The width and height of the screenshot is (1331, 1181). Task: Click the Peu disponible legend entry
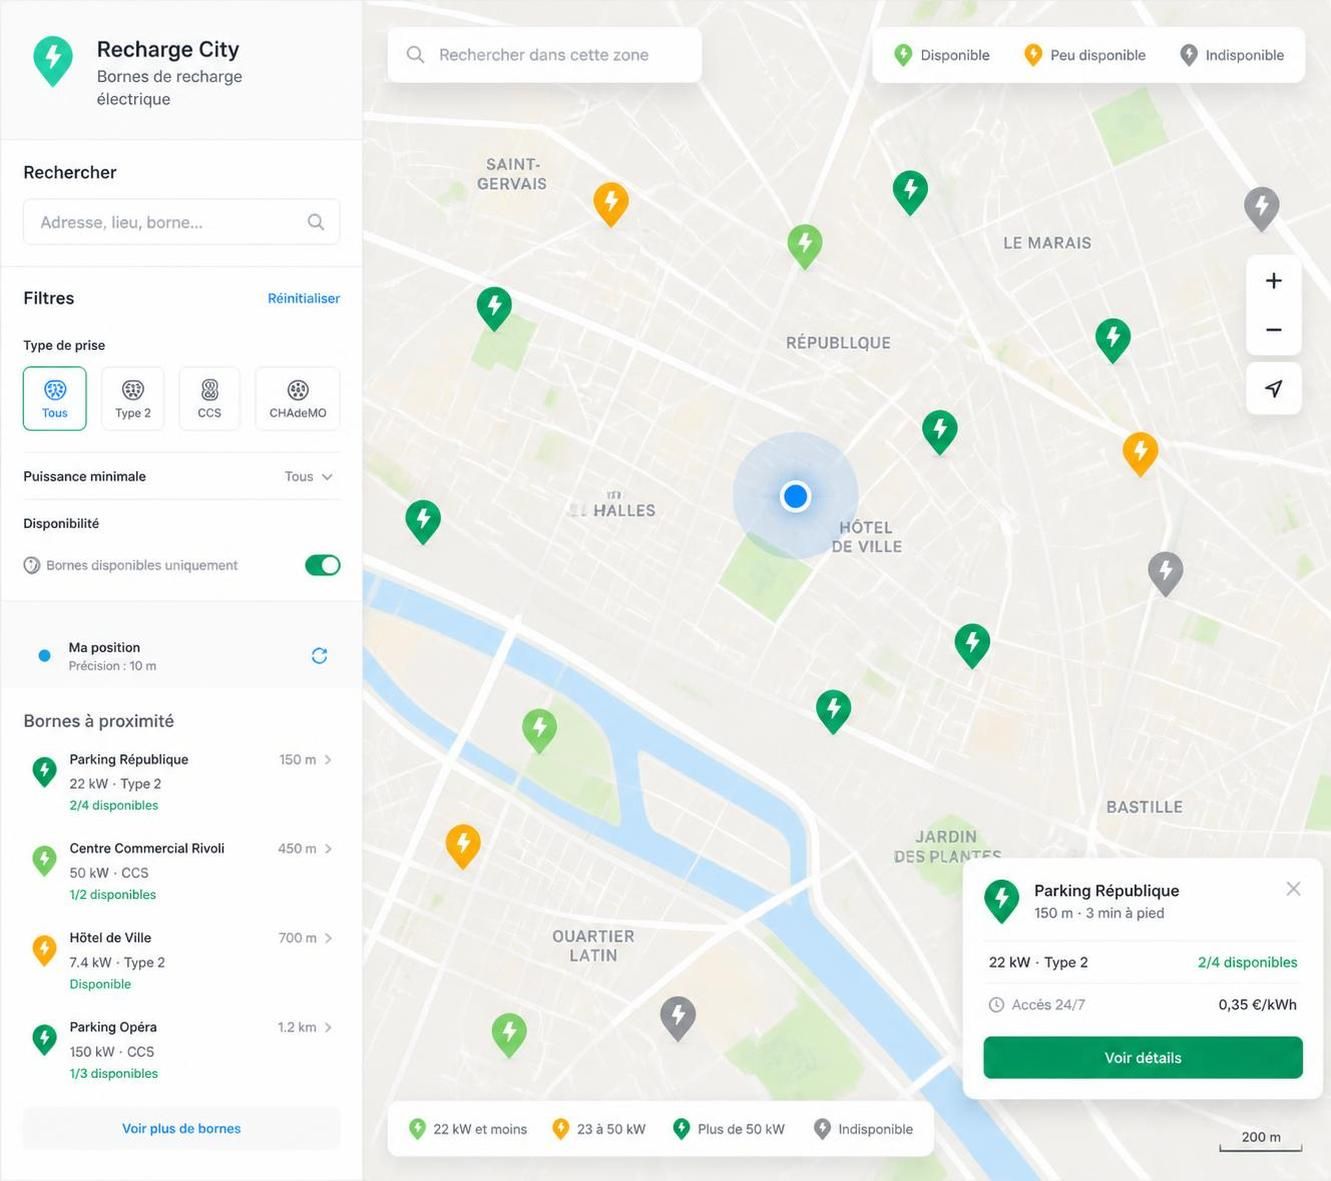pos(1085,55)
